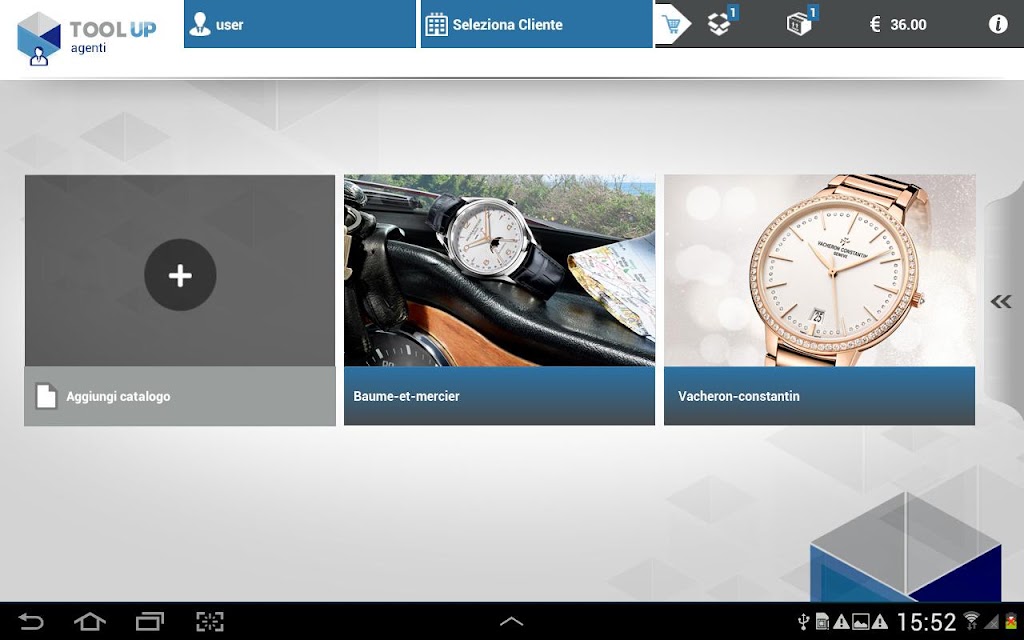Image resolution: width=1024 pixels, height=640 pixels.
Task: Open the recent apps icon
Action: (x=150, y=621)
